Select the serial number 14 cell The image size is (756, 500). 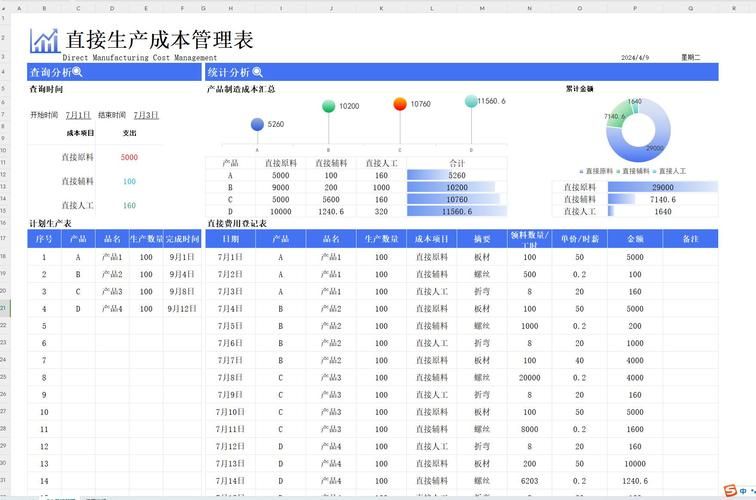[44, 481]
